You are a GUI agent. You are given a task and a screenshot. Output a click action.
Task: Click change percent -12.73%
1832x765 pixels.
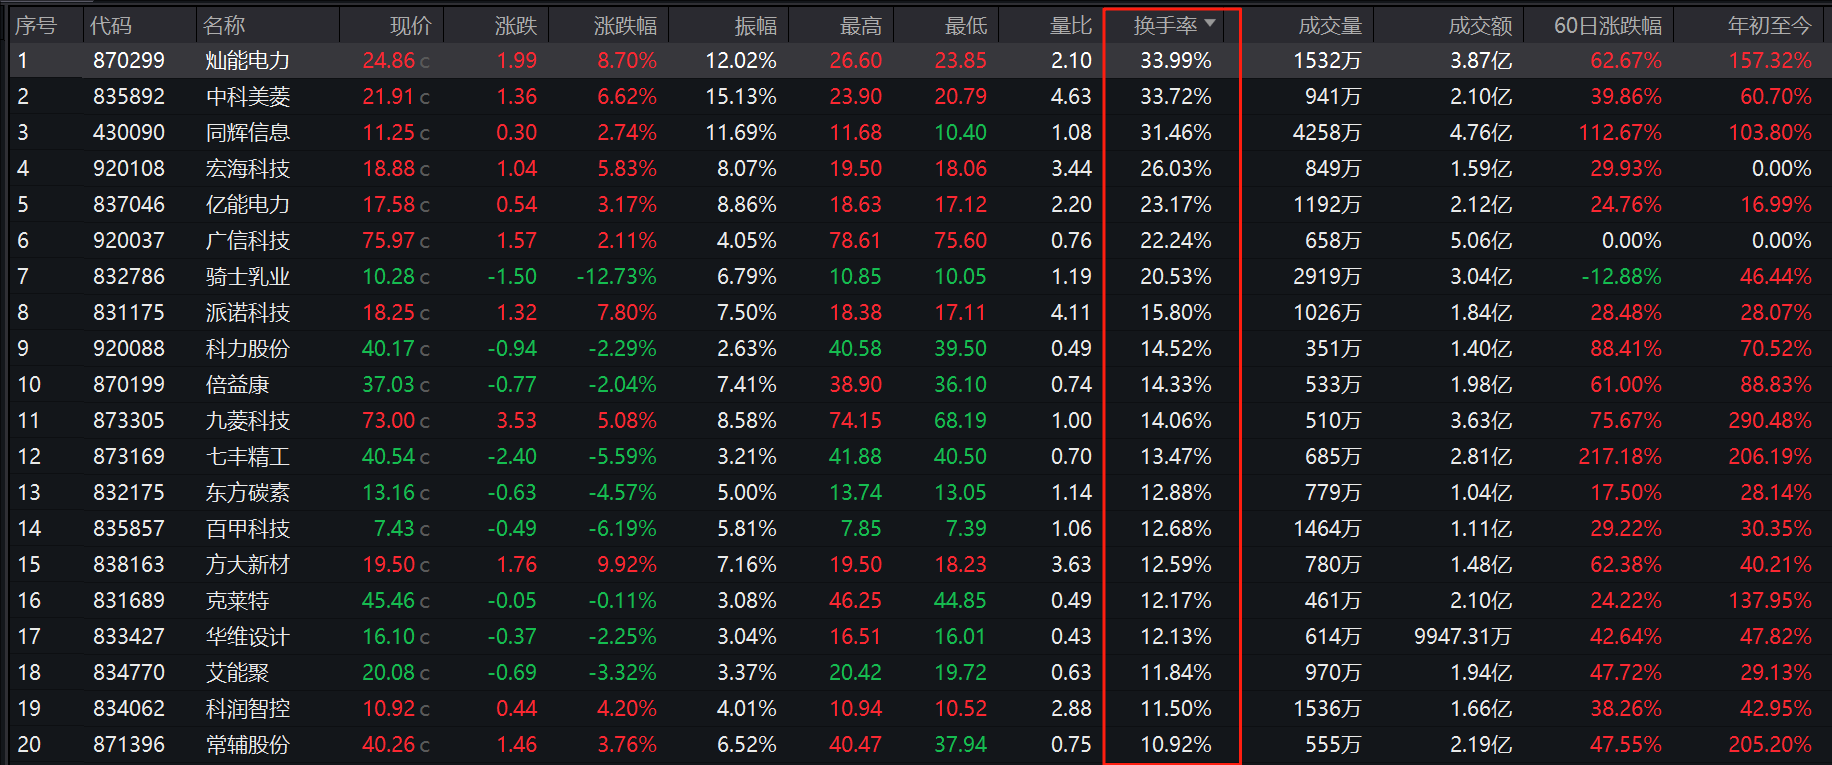[x=617, y=276]
